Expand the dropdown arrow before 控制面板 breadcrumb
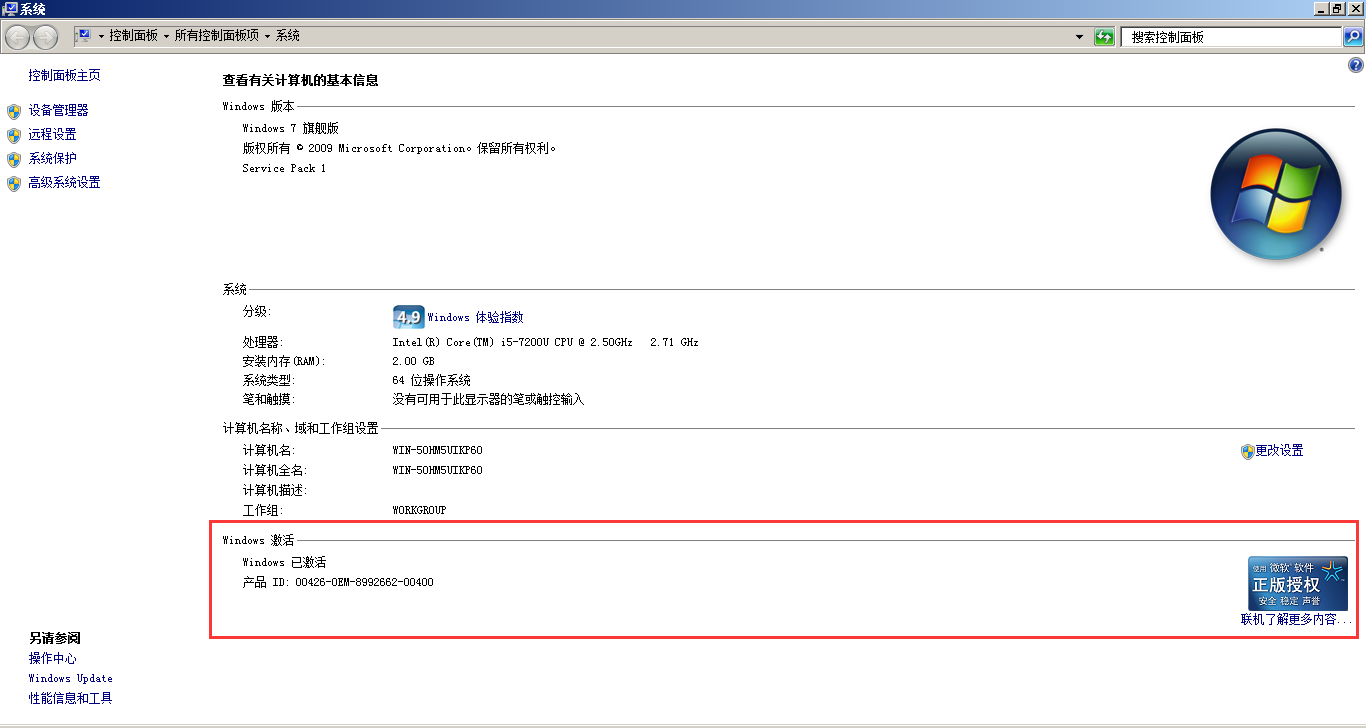1366x728 pixels. click(101, 36)
